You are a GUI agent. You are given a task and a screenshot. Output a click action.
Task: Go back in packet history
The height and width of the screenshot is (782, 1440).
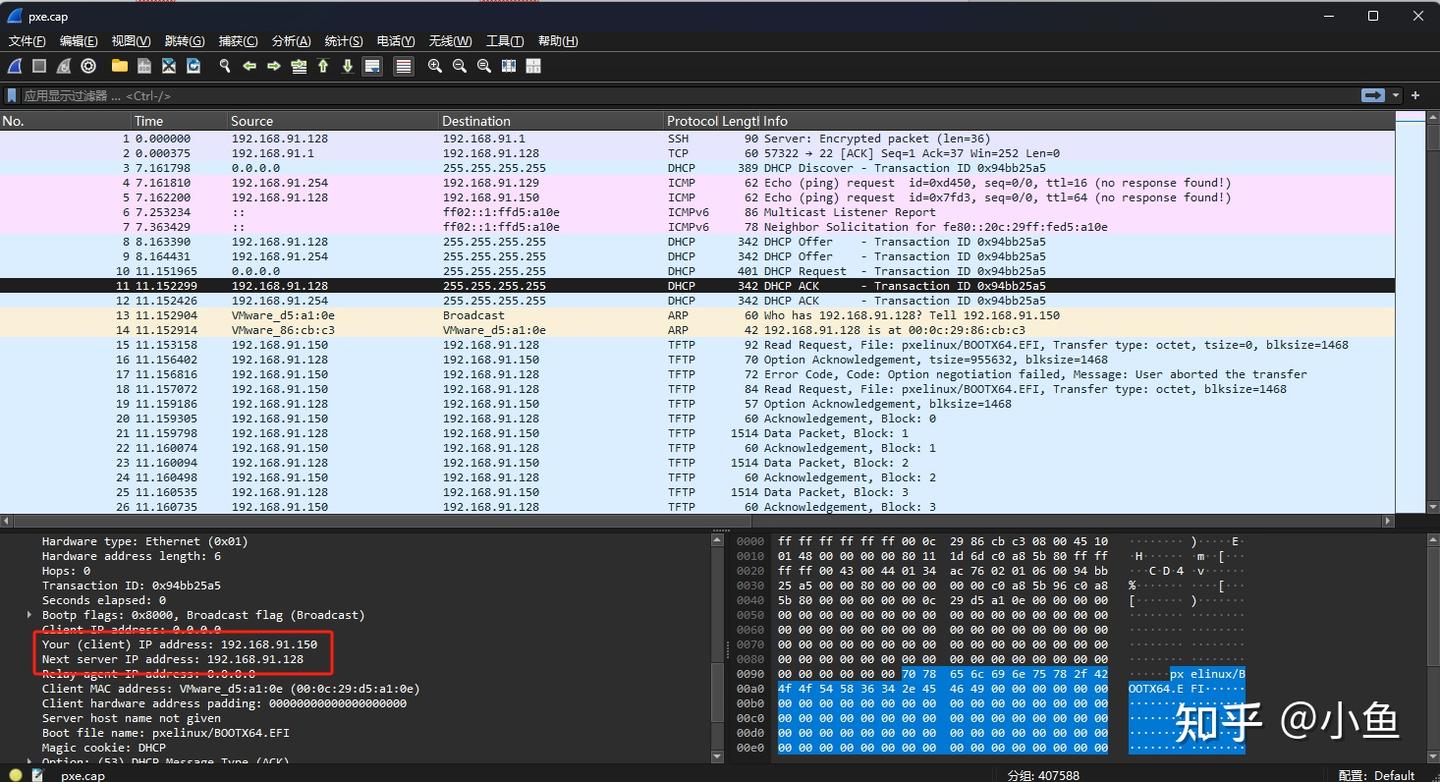[x=250, y=66]
